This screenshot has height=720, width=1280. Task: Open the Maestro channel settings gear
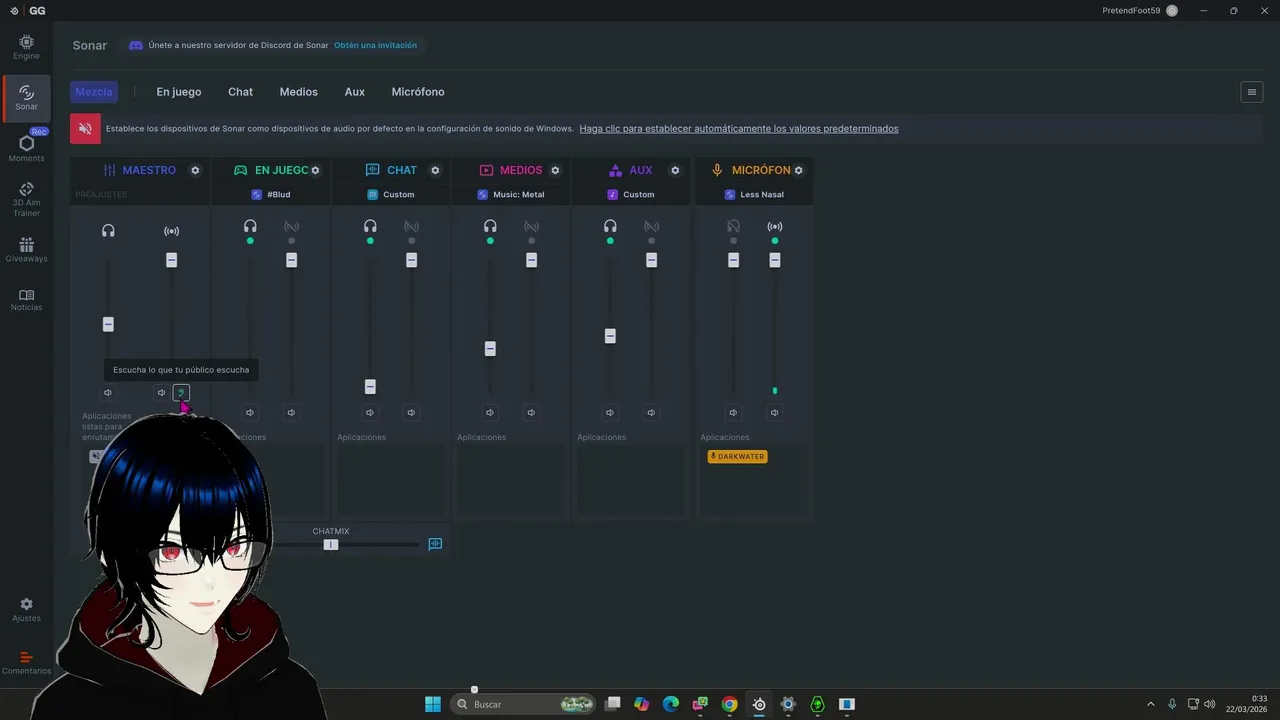[x=195, y=170]
